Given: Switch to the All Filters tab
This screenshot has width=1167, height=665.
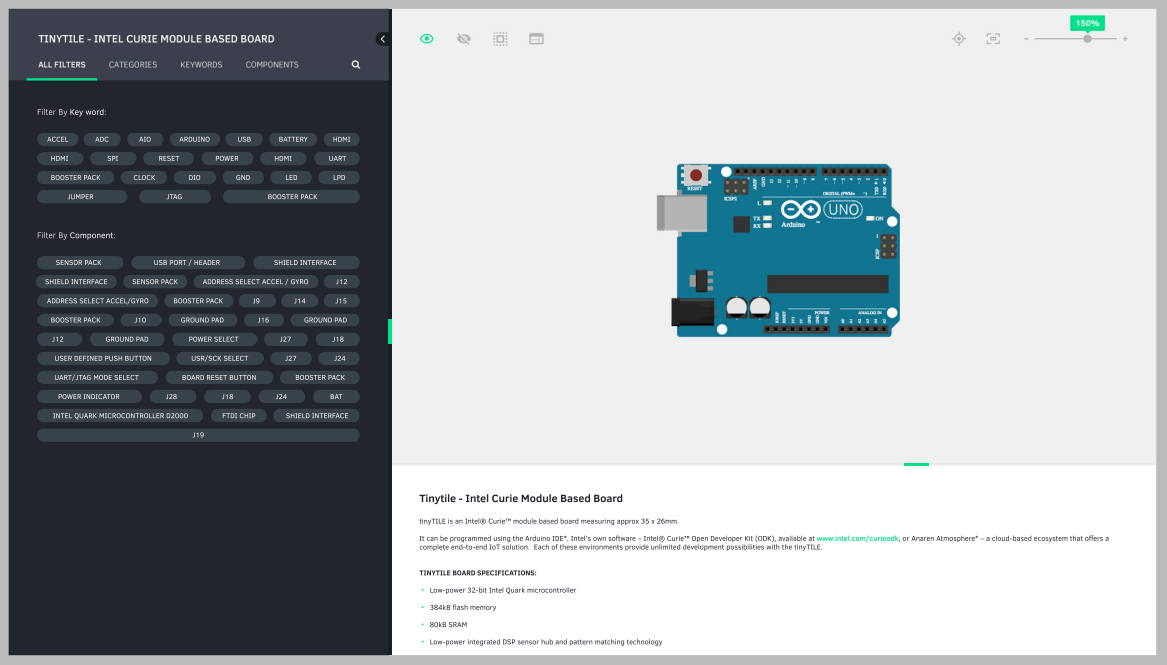Looking at the screenshot, I should [62, 65].
